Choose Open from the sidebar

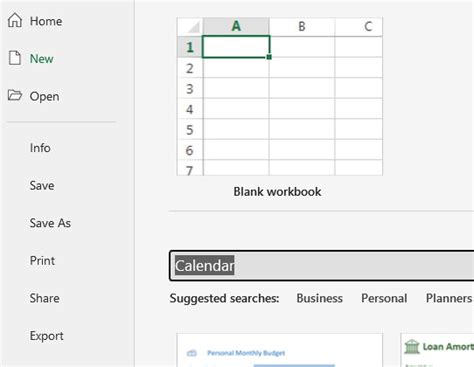[x=44, y=96]
